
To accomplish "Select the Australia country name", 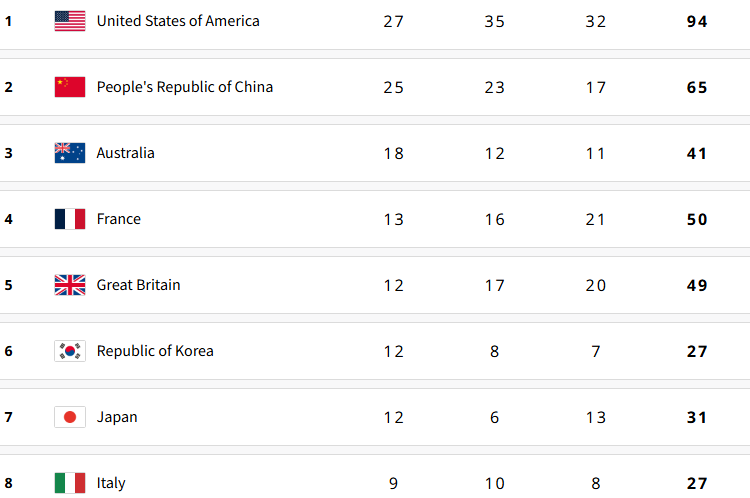I will point(126,153).
